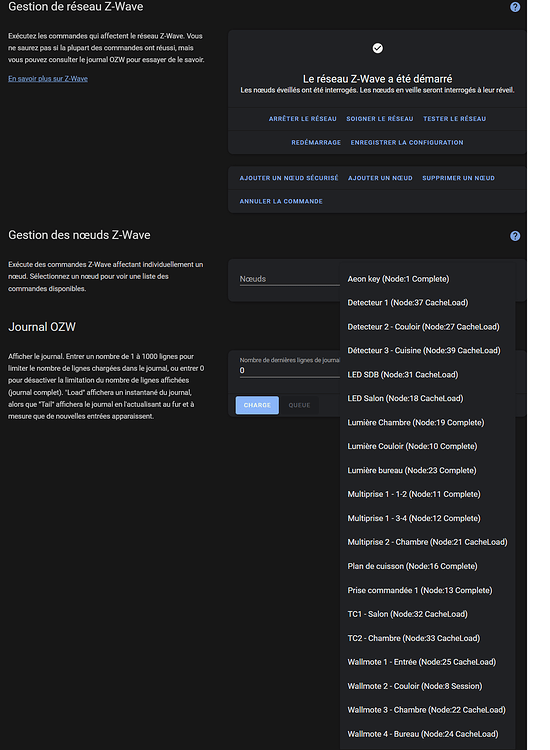Open help for Z-Wave network management
The image size is (550, 750).
pos(515,7)
